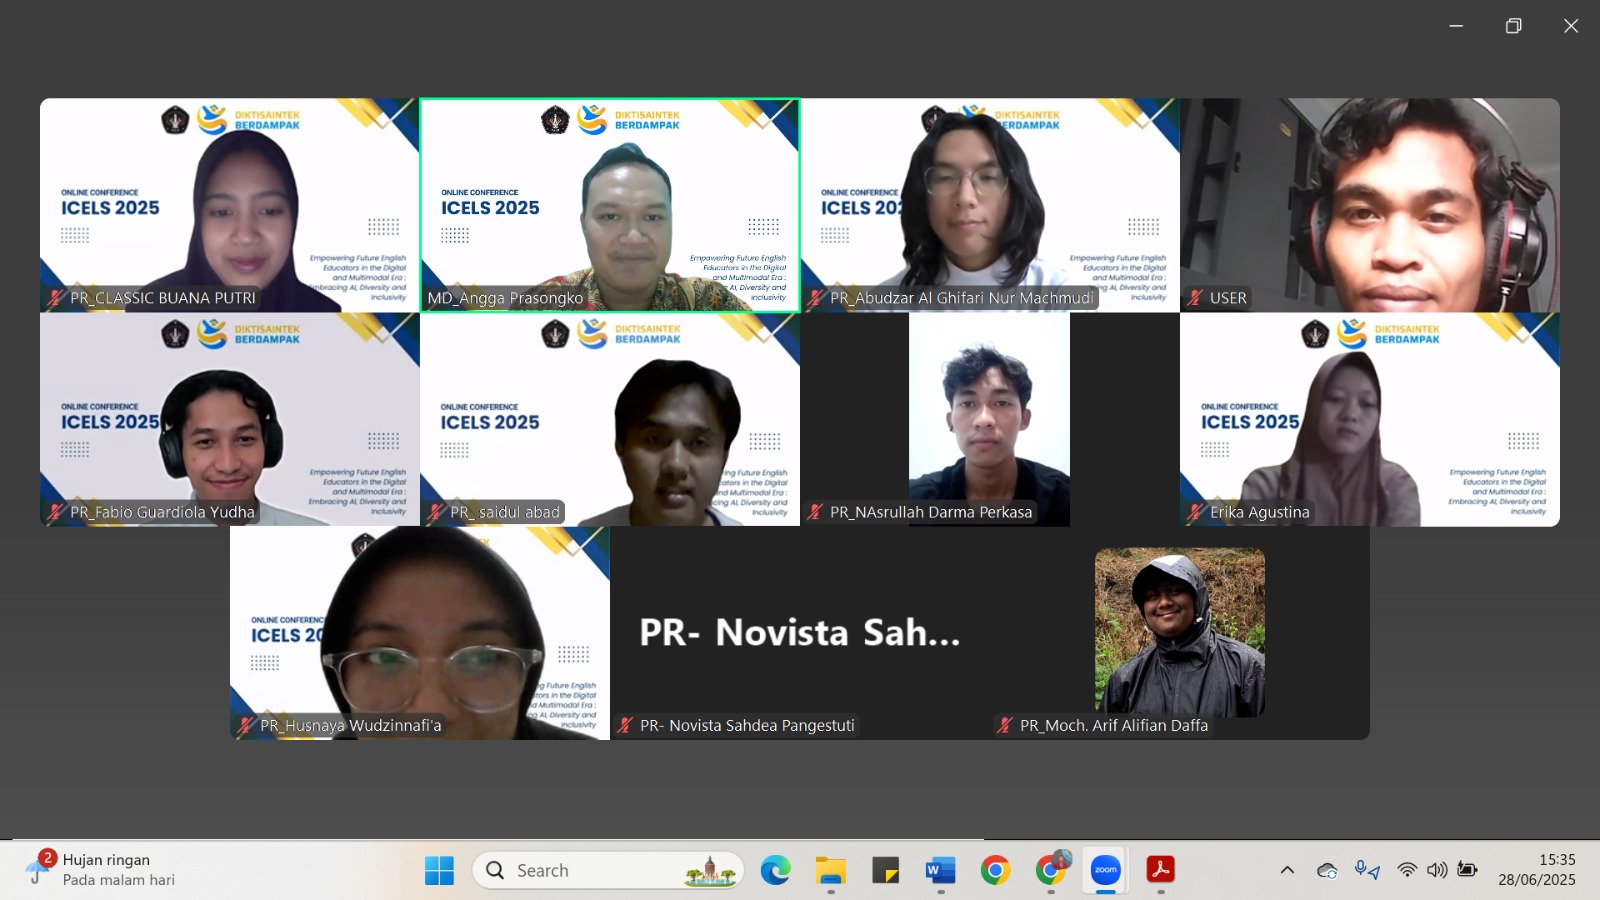The image size is (1600, 900).
Task: Open Wi-Fi network settings in tray
Action: tap(1407, 870)
